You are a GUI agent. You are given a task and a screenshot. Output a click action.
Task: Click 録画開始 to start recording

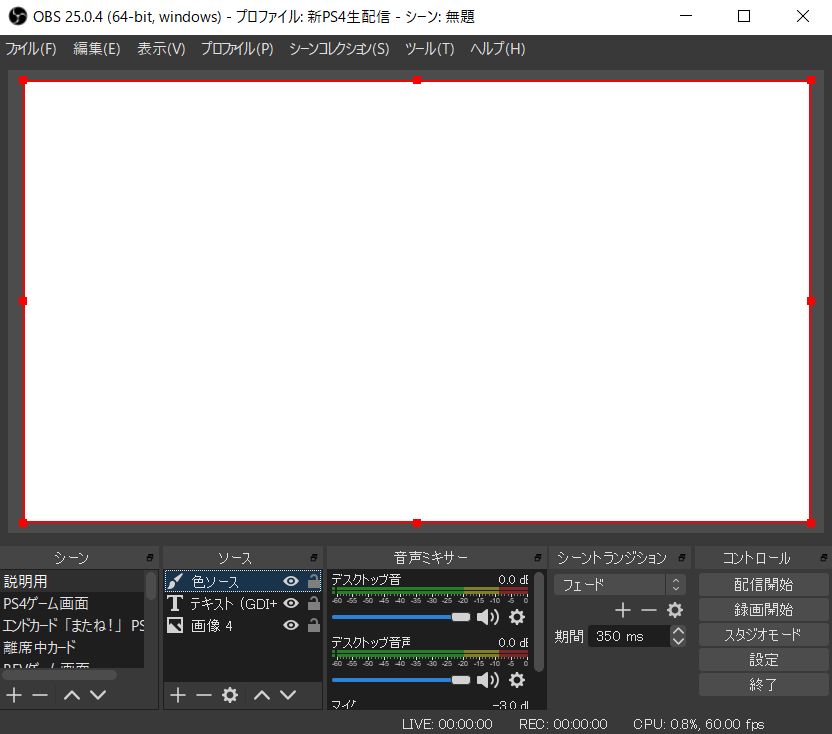coord(764,609)
